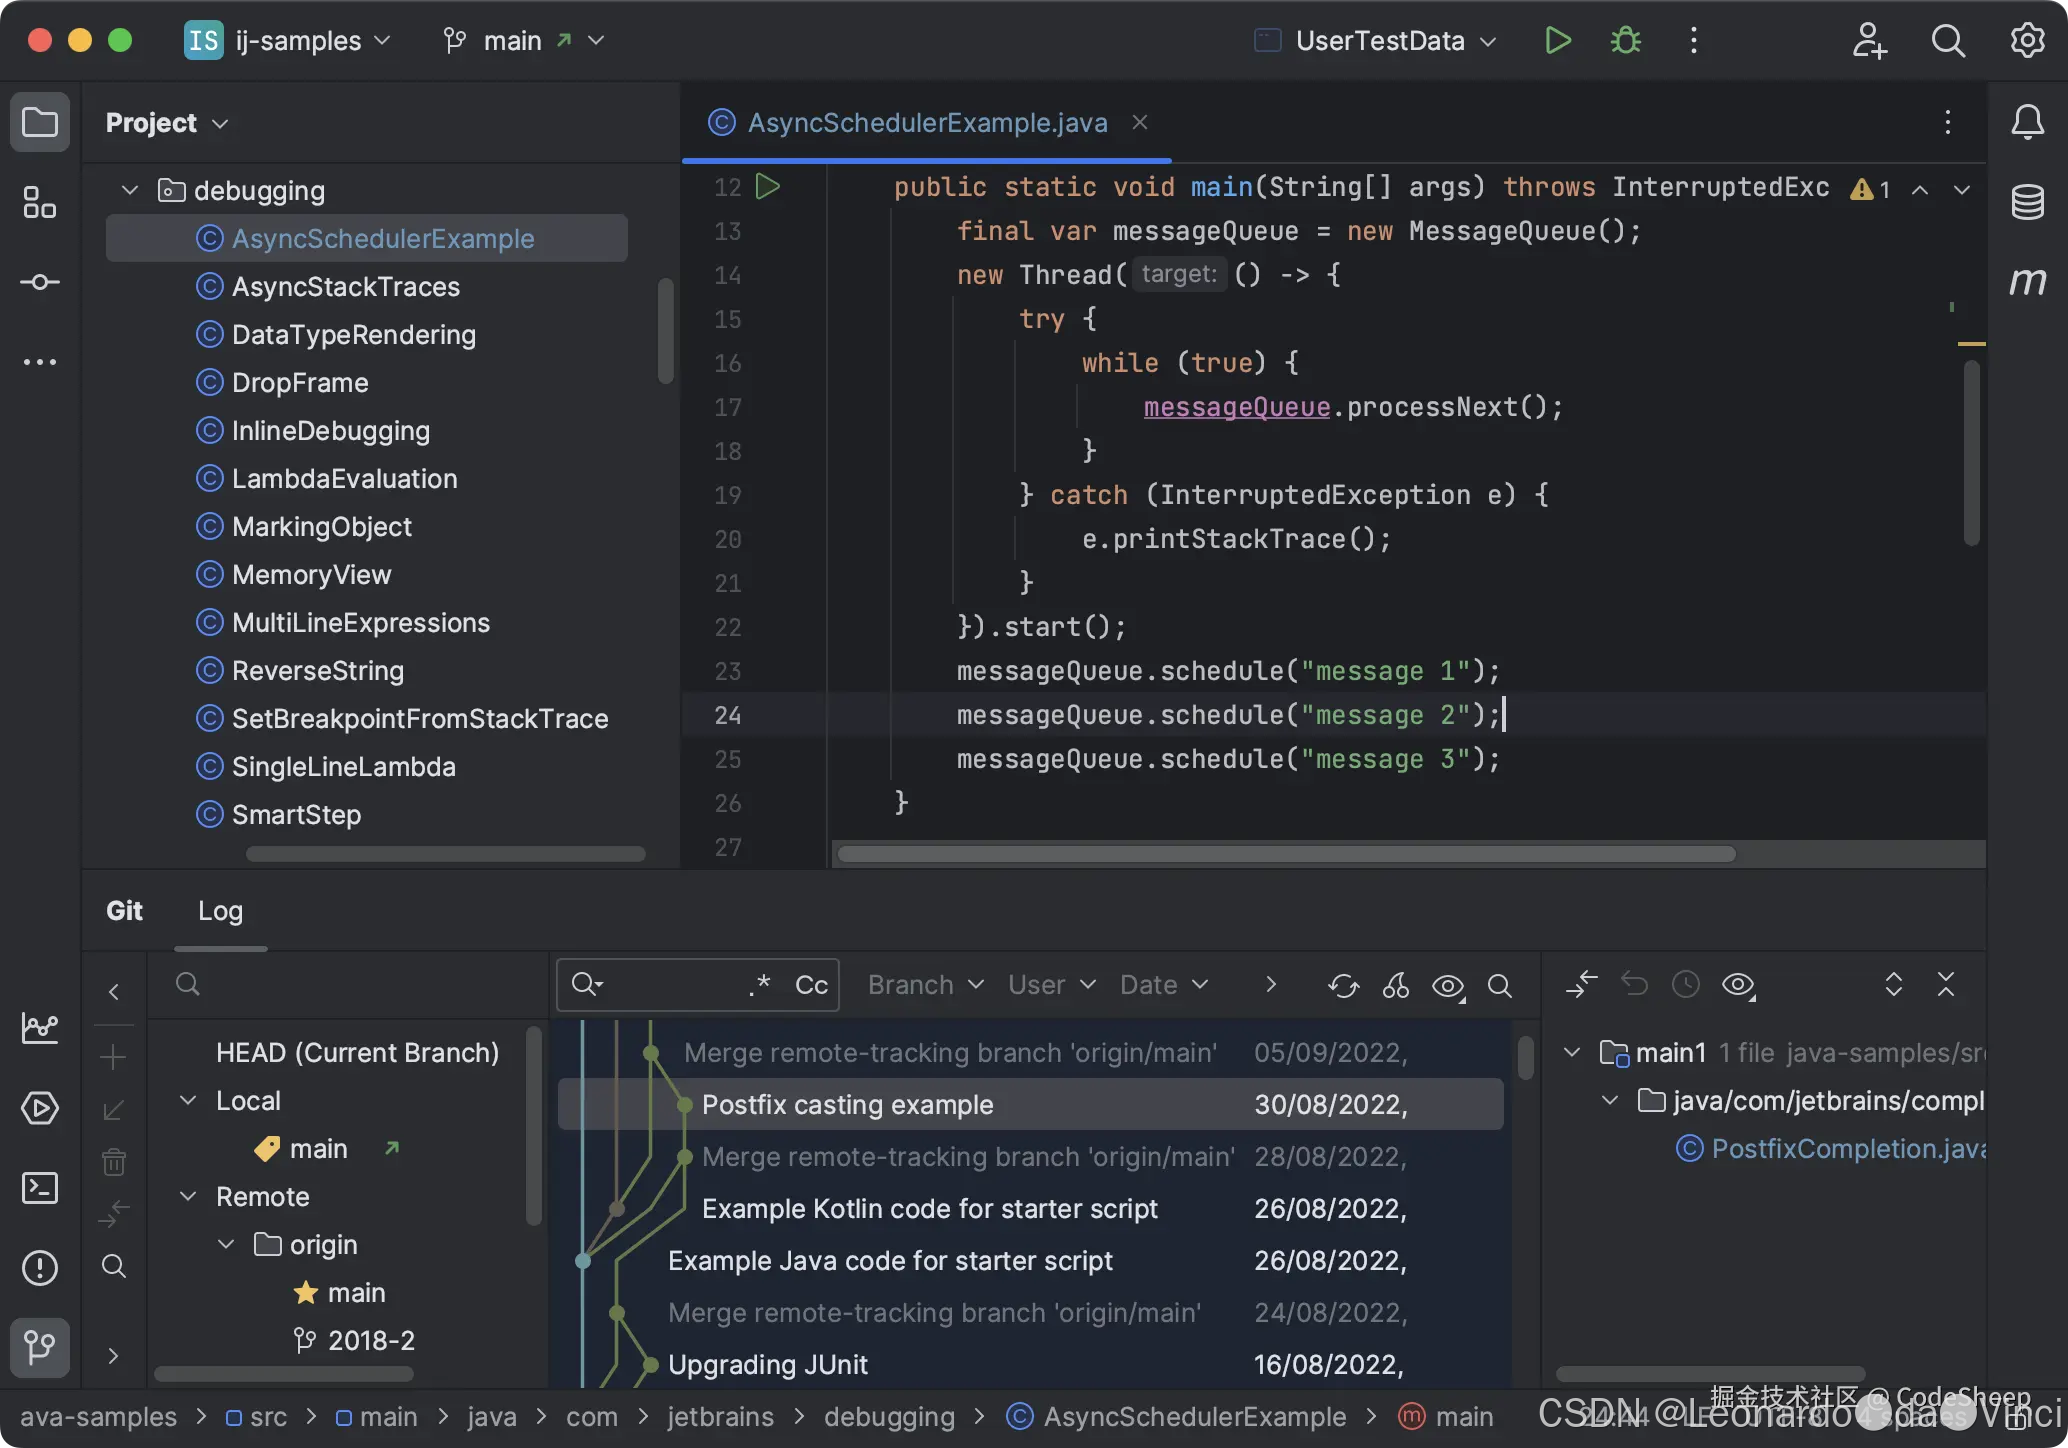Viewport: 2068px width, 1448px height.
Task: Open the Database tool window icon
Action: click(x=2027, y=202)
